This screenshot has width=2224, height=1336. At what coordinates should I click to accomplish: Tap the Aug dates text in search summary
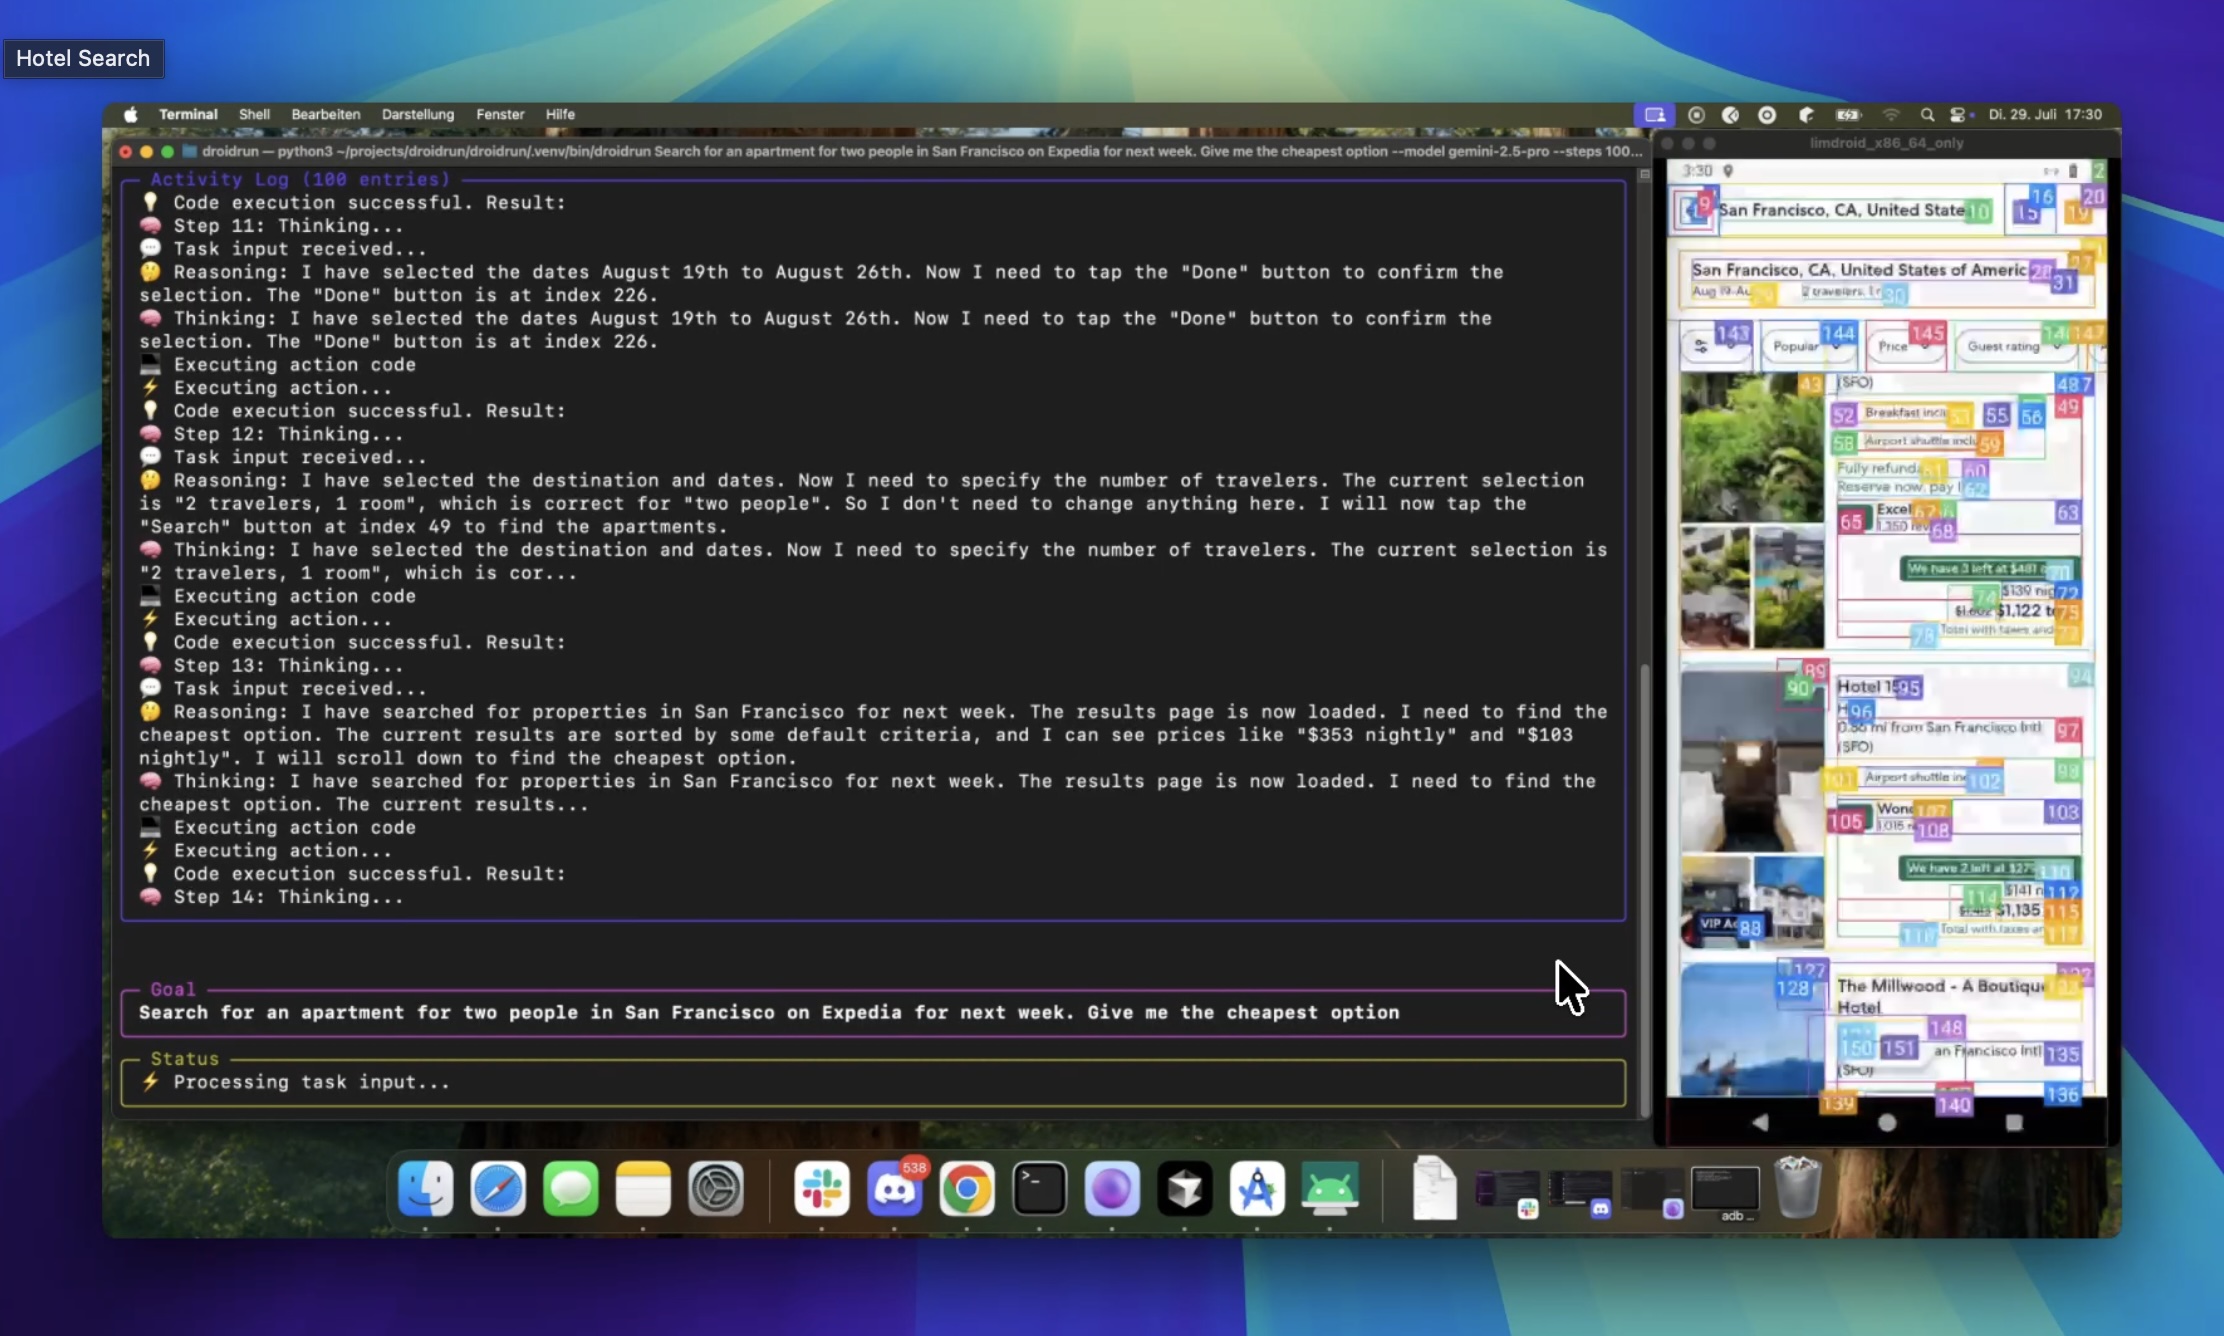1722,291
